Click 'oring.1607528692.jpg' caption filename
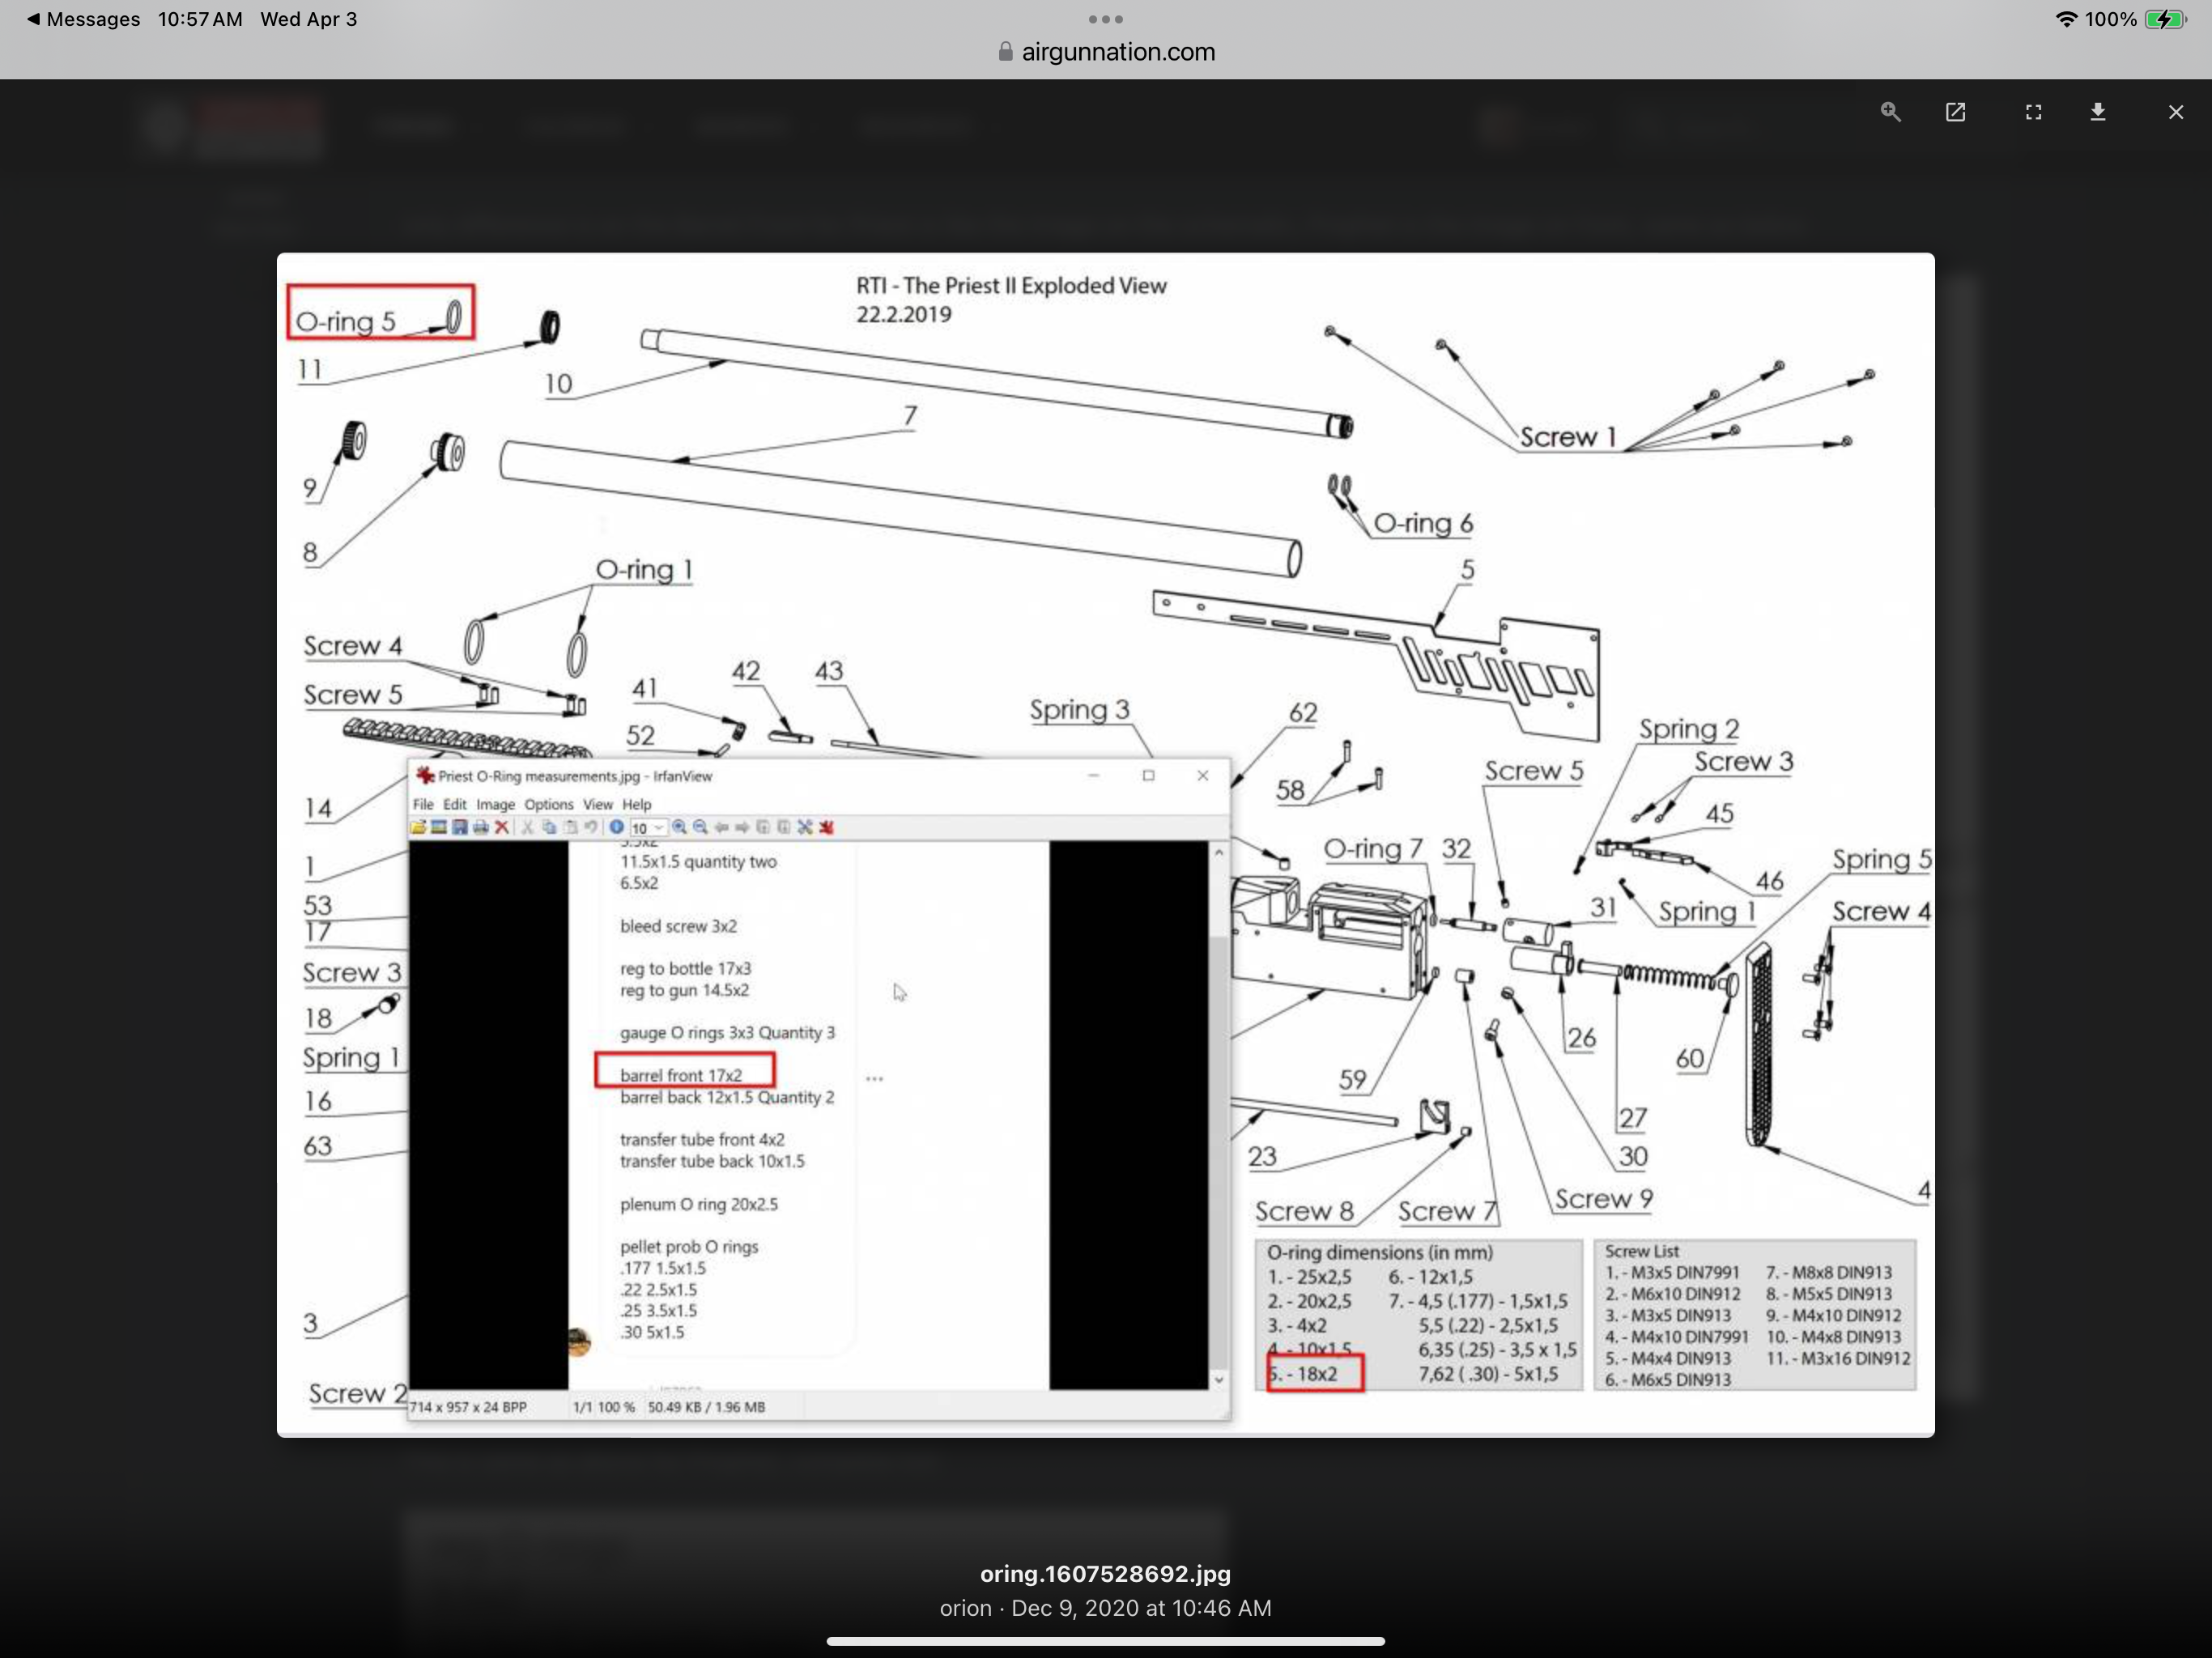 (x=1105, y=1573)
